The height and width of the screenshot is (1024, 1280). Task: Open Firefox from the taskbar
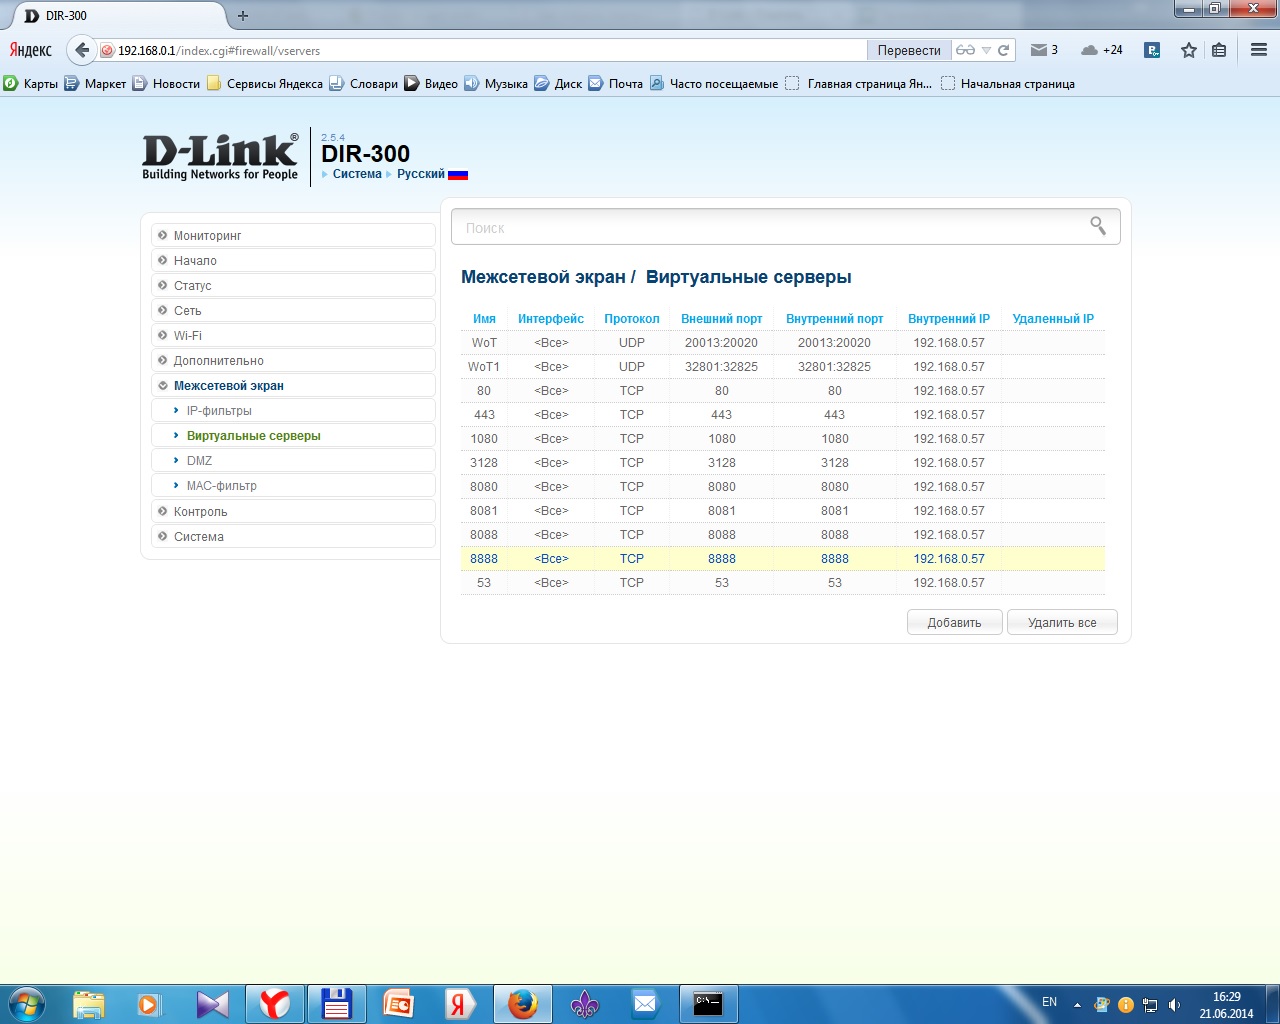coord(522,1003)
